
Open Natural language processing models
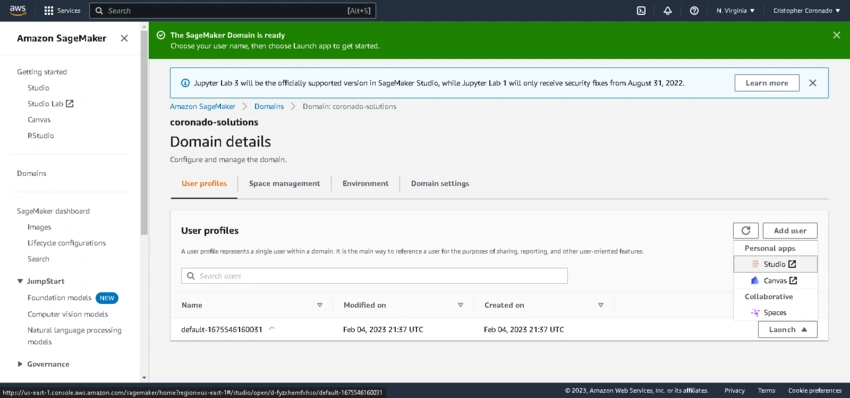74,336
